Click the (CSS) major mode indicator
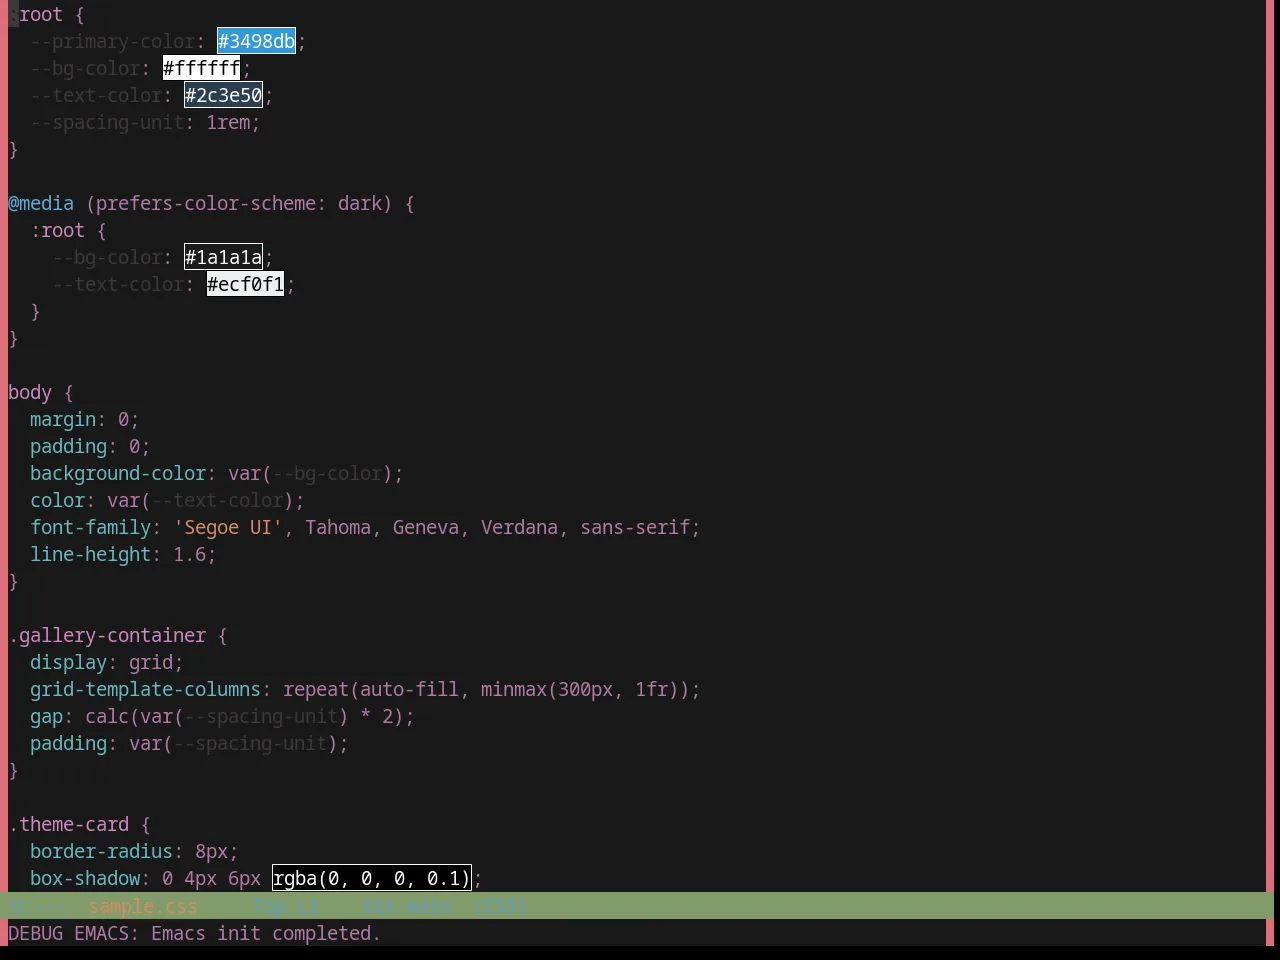This screenshot has height=960, width=1280. pyautogui.click(x=500, y=906)
